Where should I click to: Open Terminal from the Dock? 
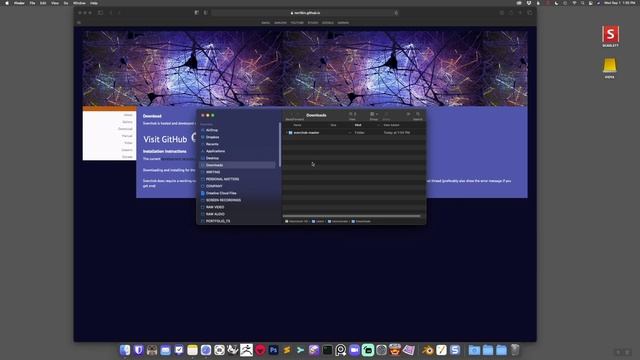pyautogui.click(x=327, y=350)
